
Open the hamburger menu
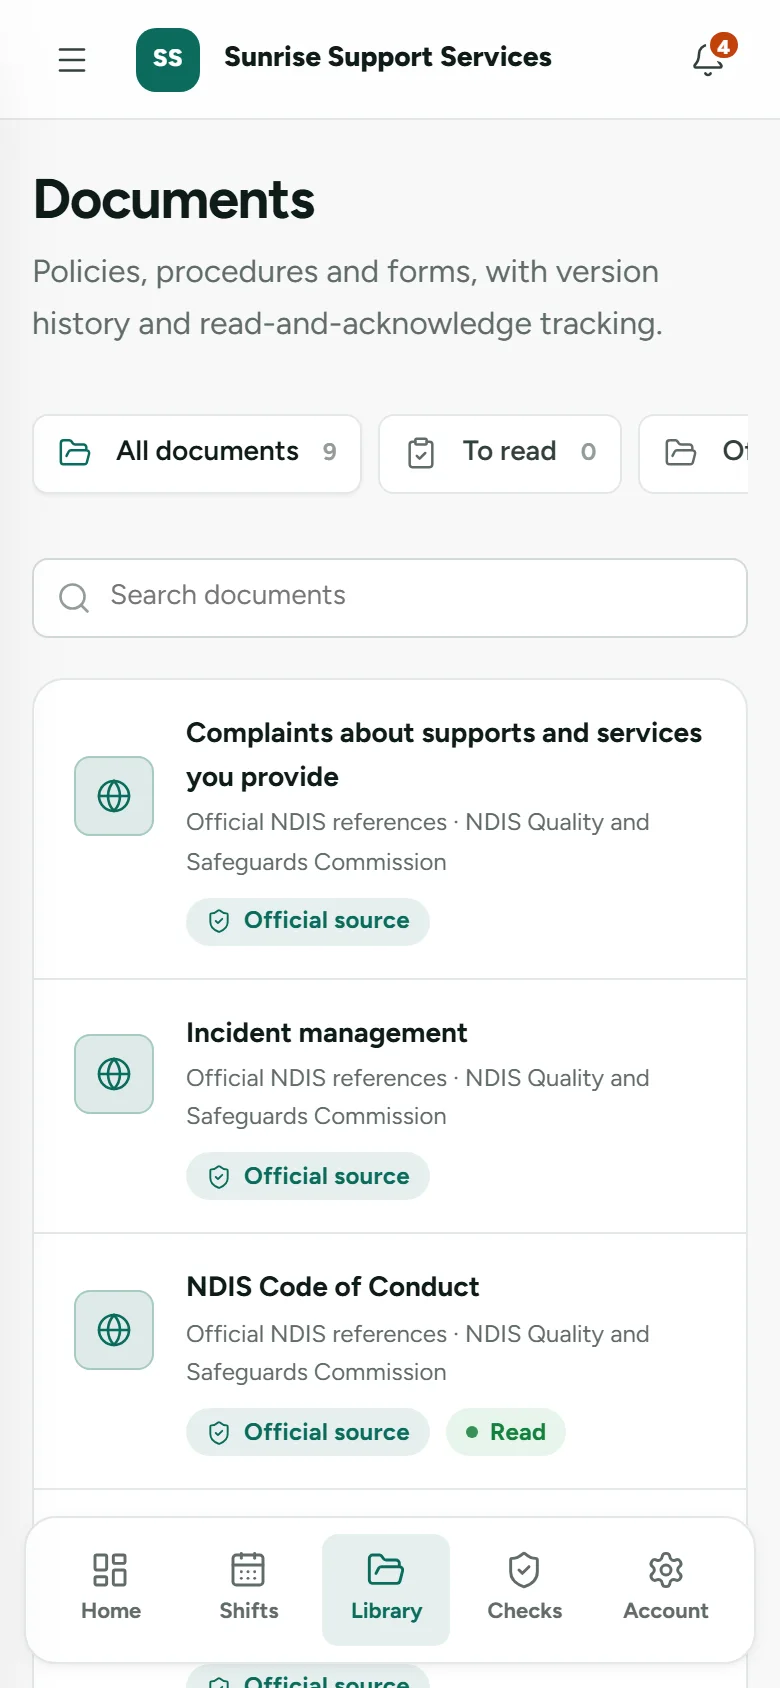coord(72,60)
